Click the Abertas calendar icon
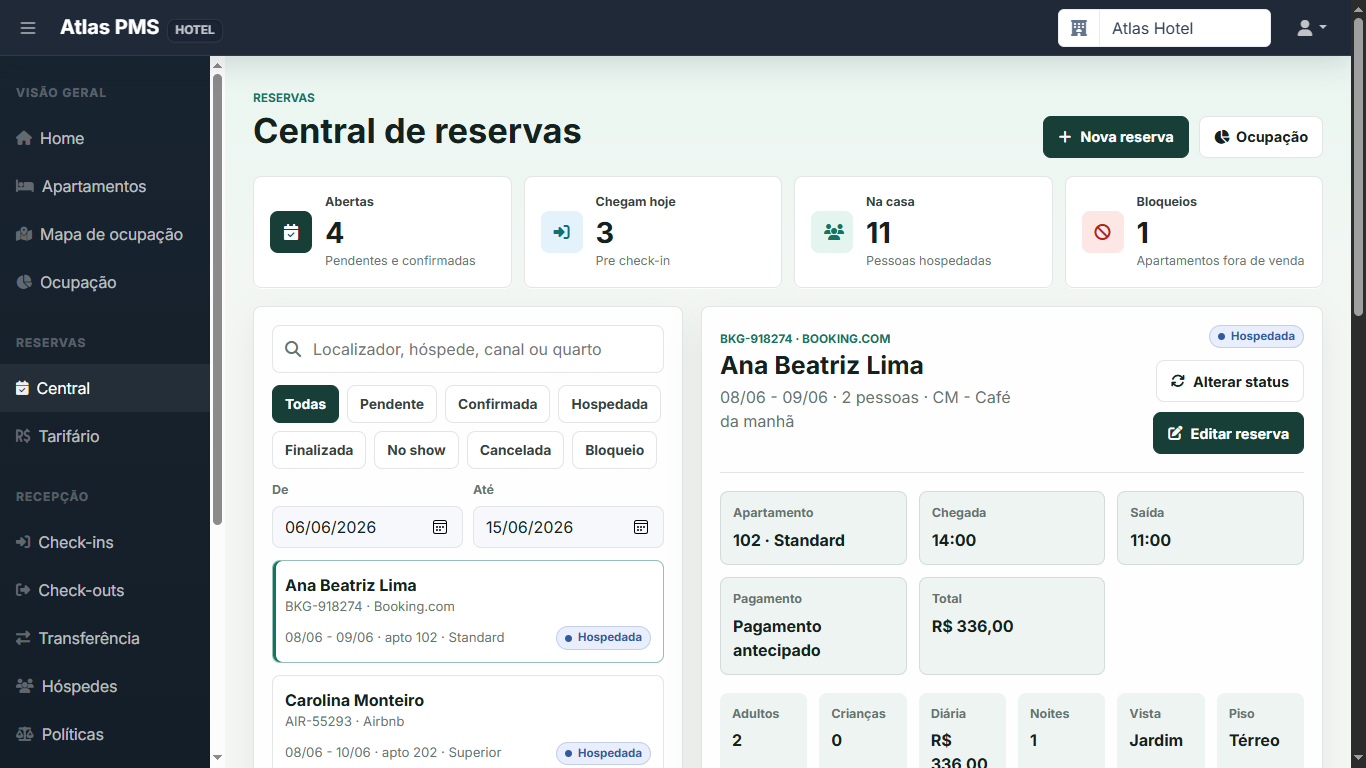 click(291, 232)
